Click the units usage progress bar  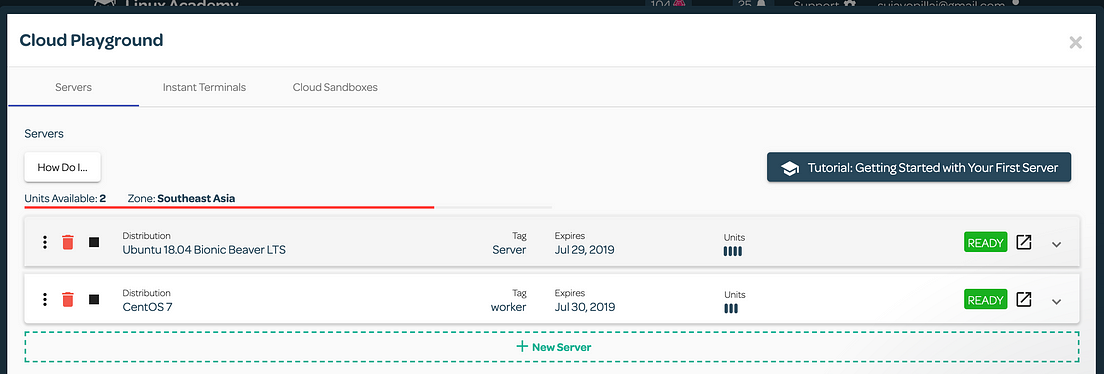(x=288, y=208)
